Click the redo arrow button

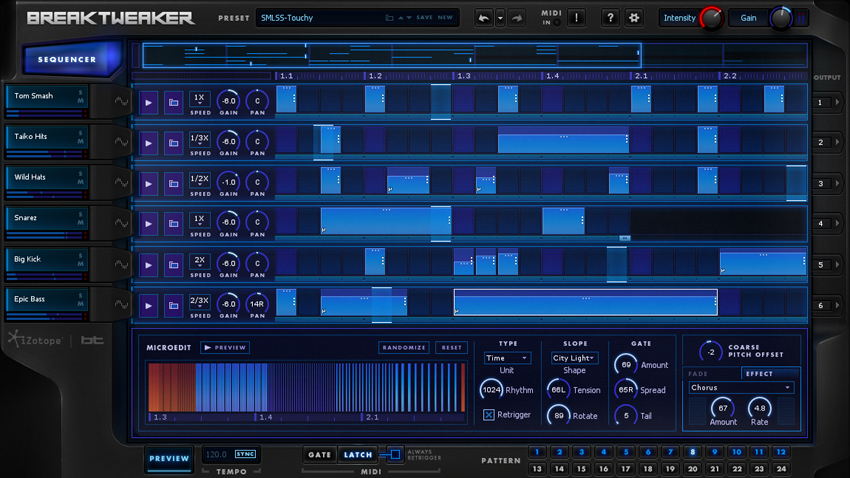(517, 18)
